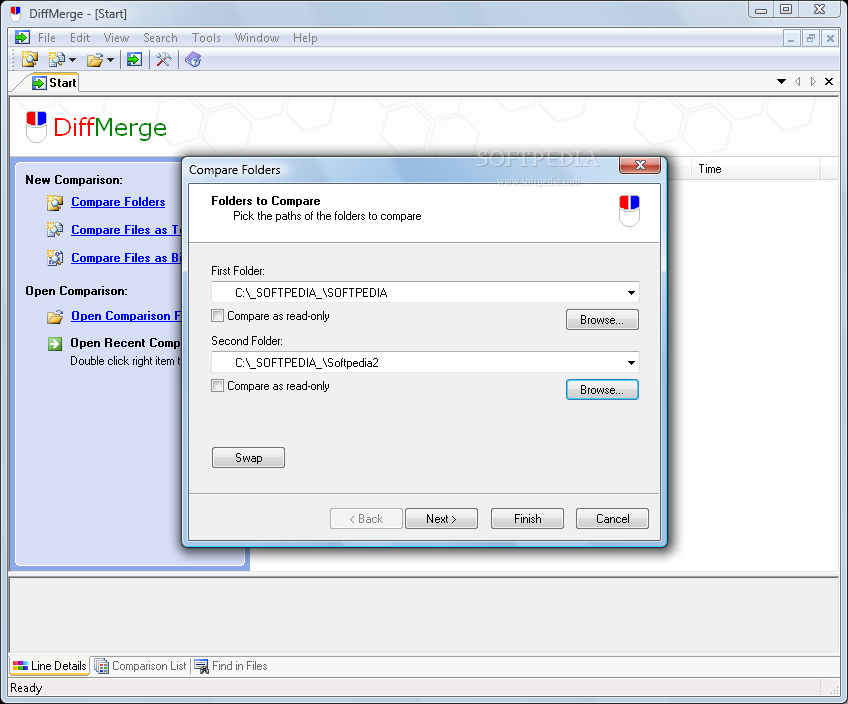Image resolution: width=848 pixels, height=704 pixels.
Task: Click the Comparison List tab icon
Action: [x=101, y=666]
